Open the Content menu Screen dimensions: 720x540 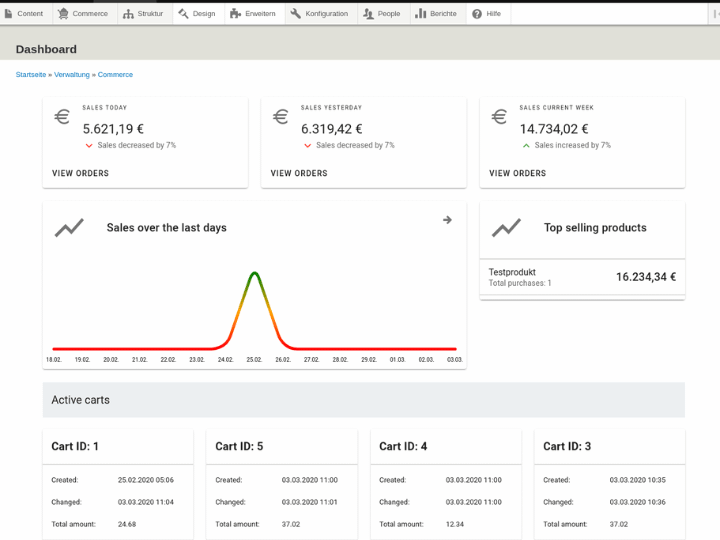point(24,14)
